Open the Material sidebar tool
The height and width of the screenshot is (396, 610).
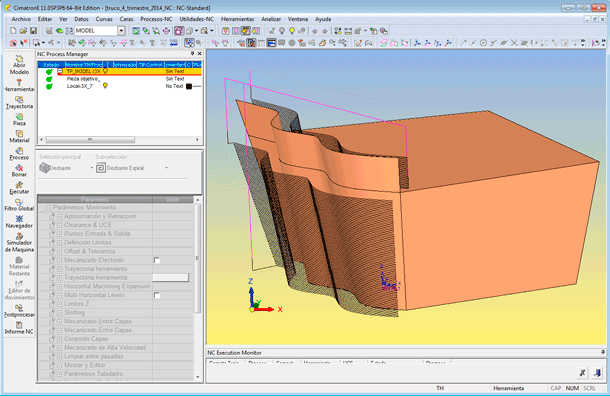[x=19, y=137]
